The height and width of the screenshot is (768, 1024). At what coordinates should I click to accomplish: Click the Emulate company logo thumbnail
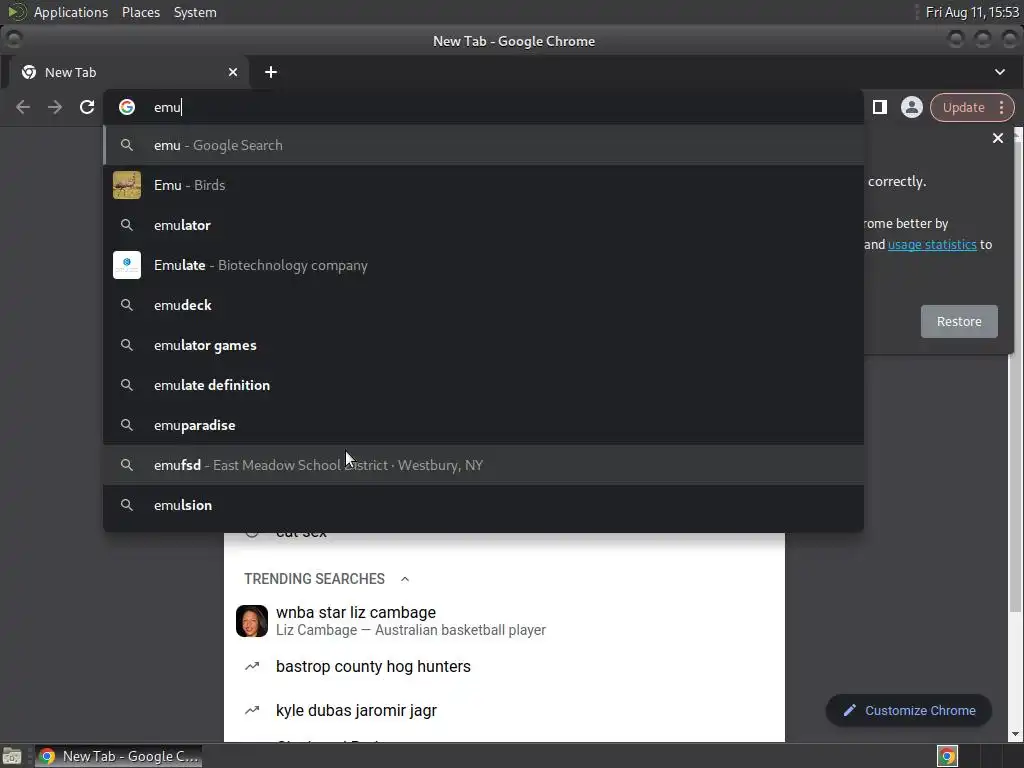pos(127,265)
